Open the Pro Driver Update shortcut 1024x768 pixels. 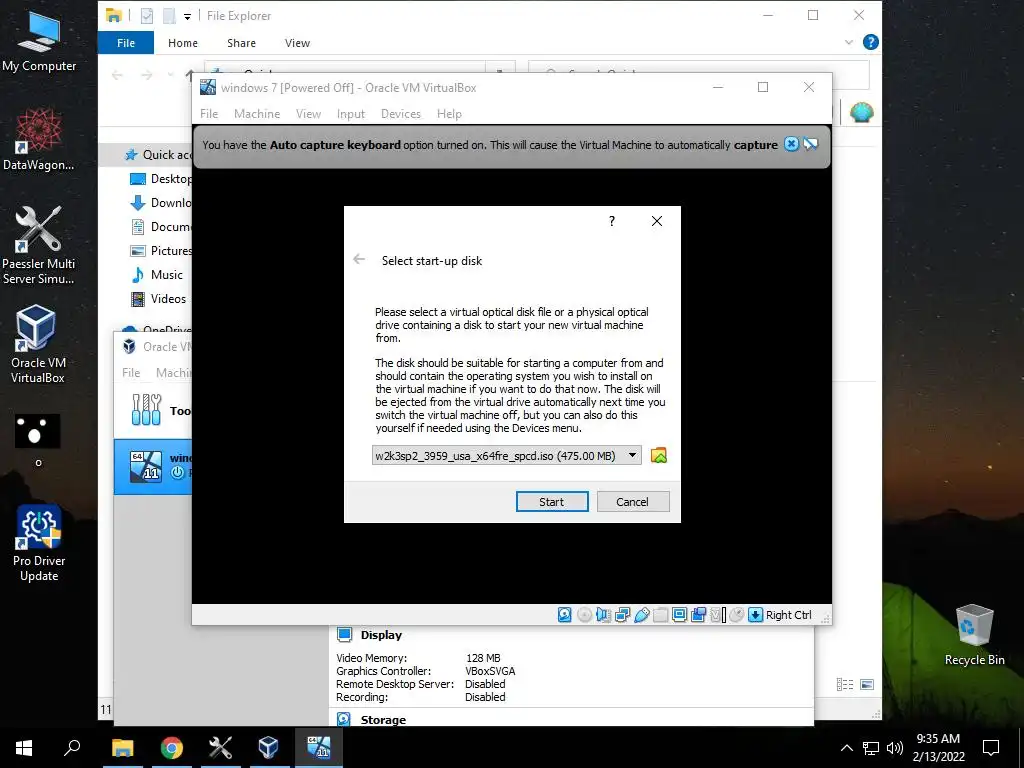(x=39, y=543)
